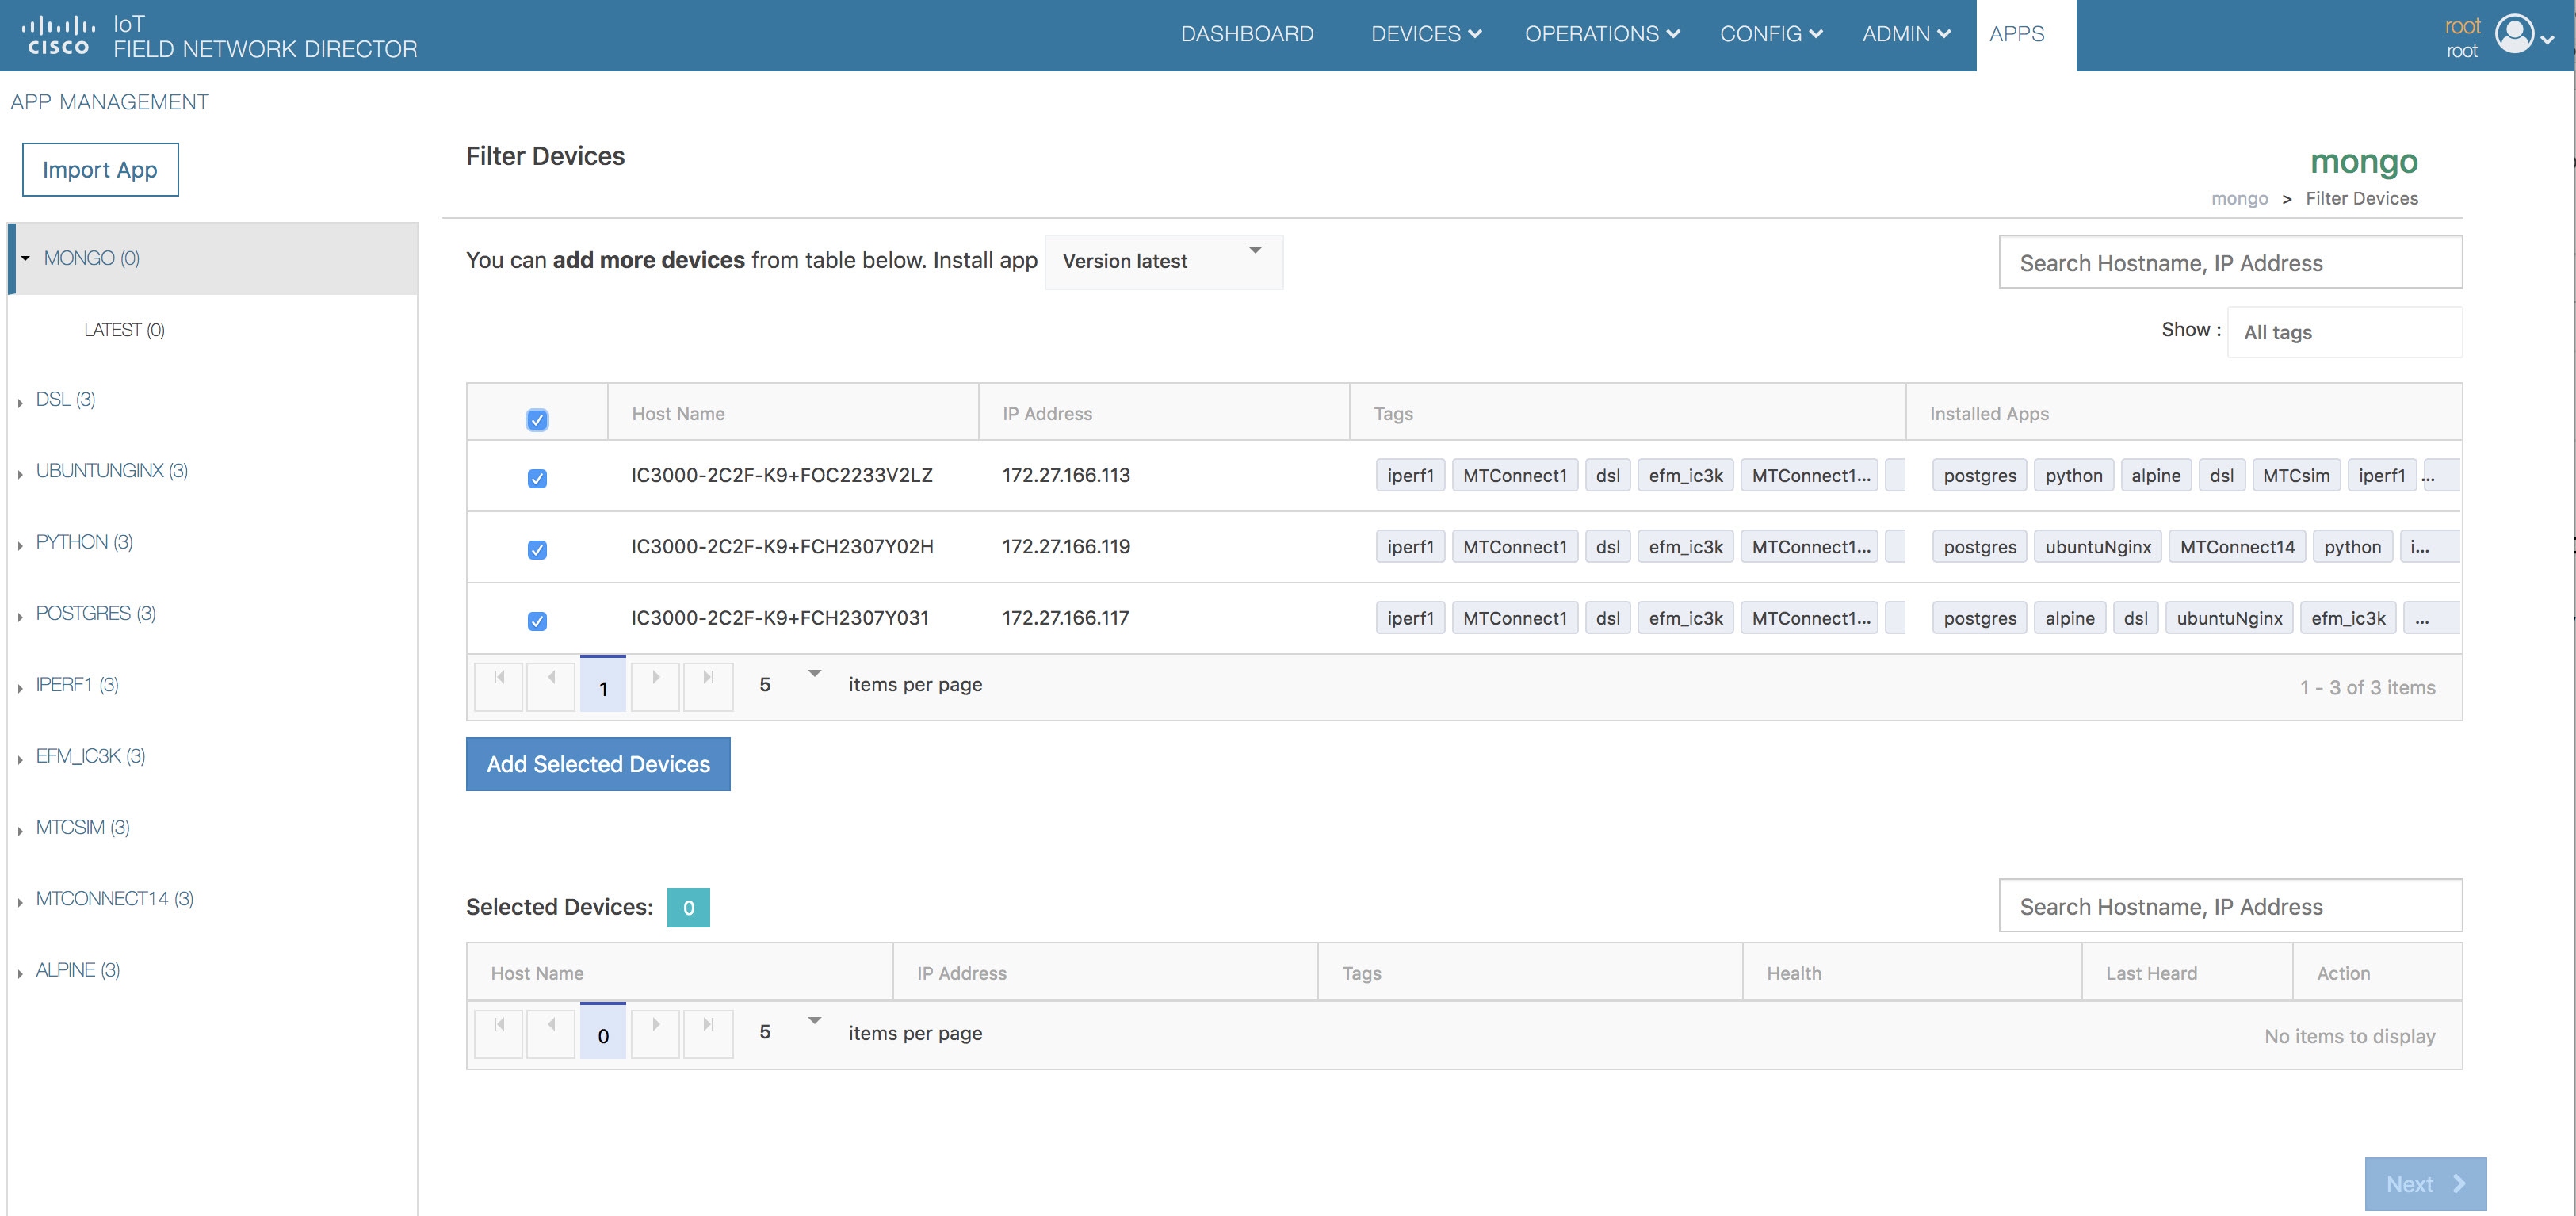The image size is (2576, 1216).
Task: Toggle the select-all checkbox in table header
Action: [537, 419]
